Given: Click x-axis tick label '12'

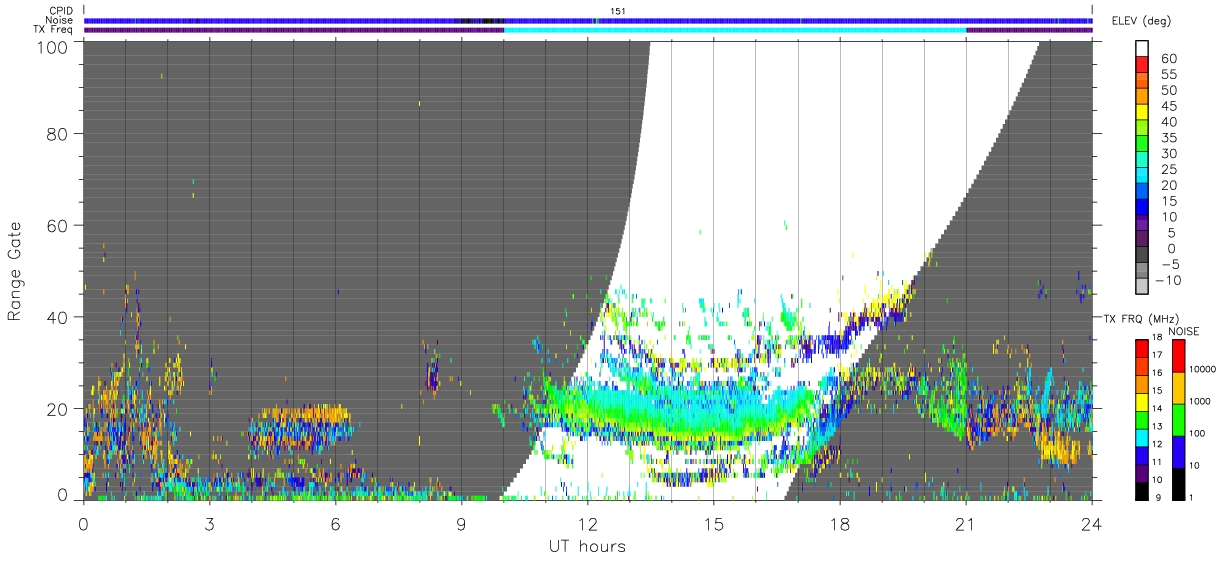Looking at the screenshot, I should click(587, 525).
